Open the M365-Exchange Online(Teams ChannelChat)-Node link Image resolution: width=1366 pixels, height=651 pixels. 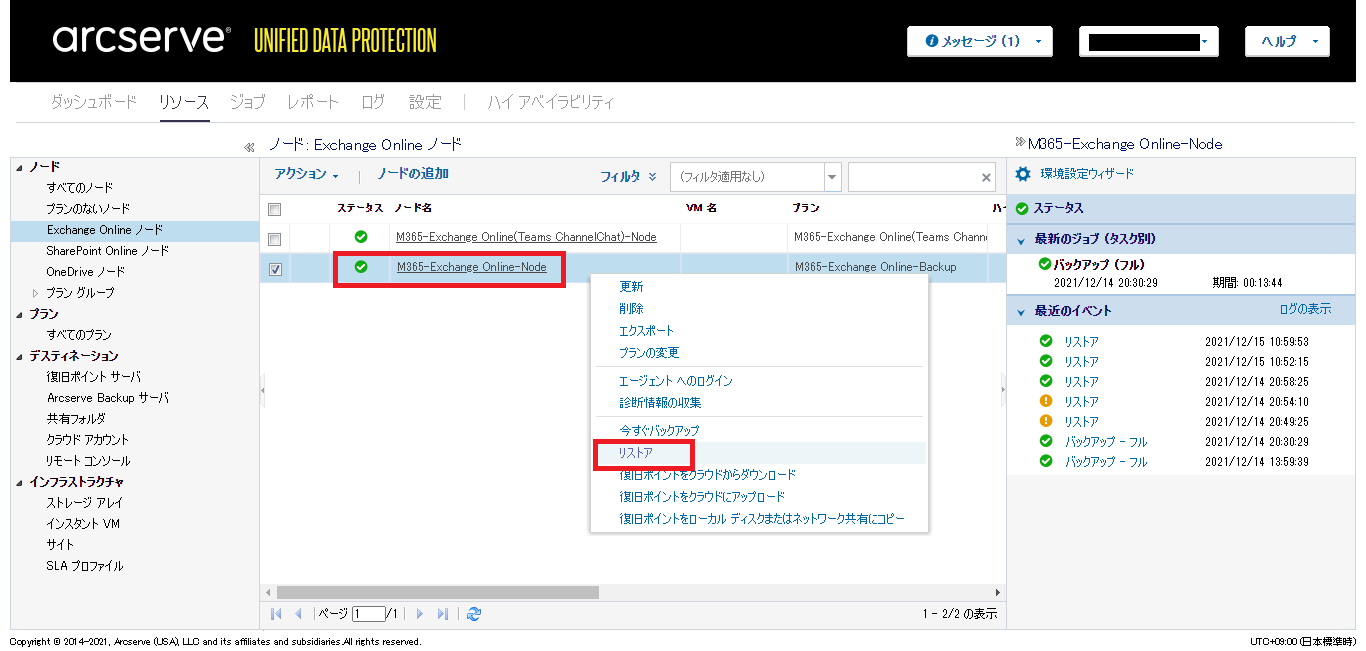coord(526,237)
